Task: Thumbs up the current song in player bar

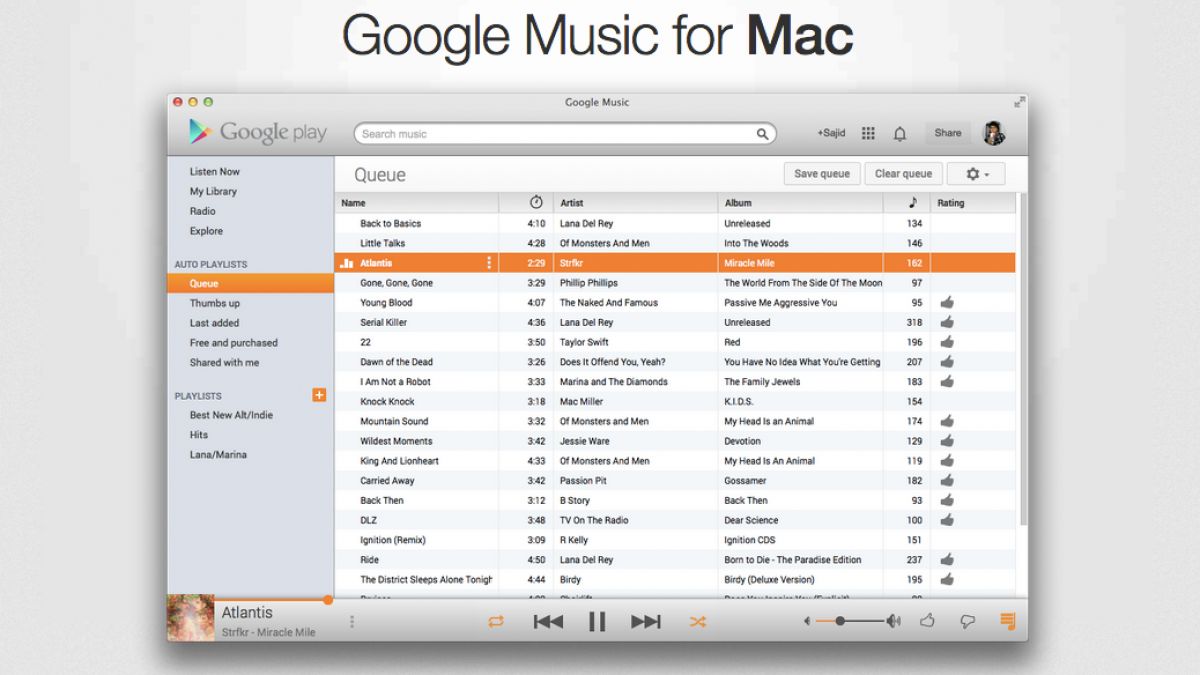Action: click(x=927, y=621)
